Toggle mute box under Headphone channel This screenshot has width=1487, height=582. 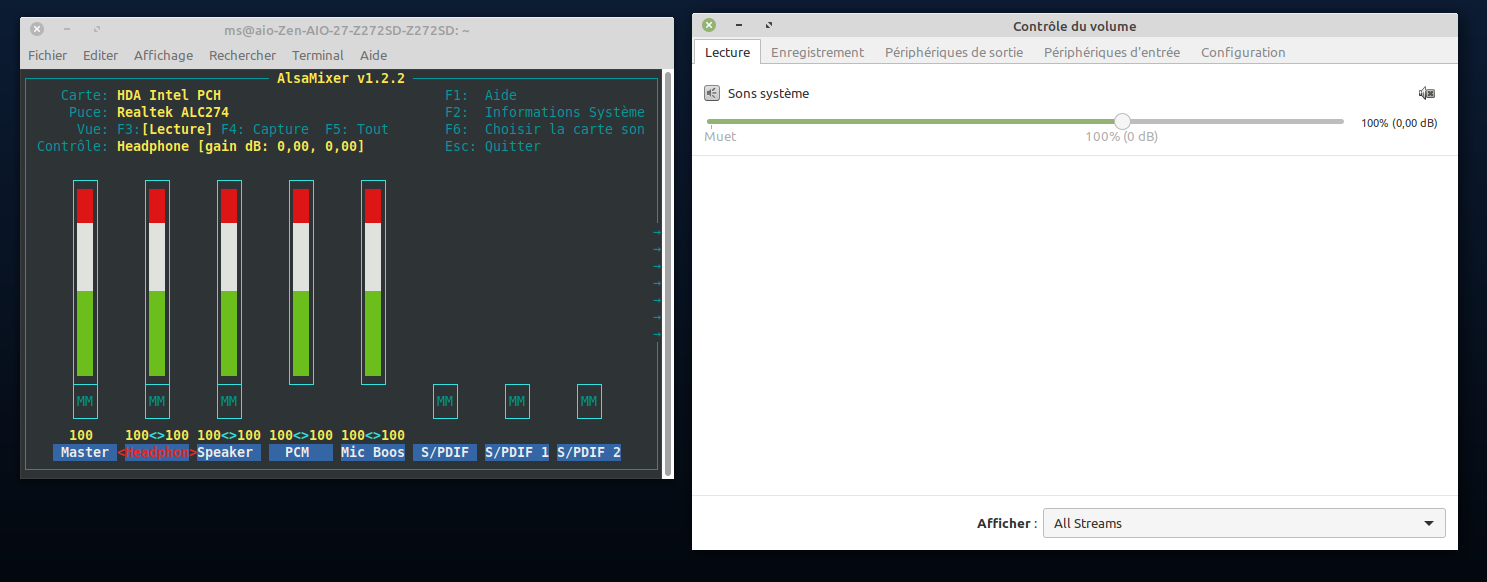tap(157, 401)
